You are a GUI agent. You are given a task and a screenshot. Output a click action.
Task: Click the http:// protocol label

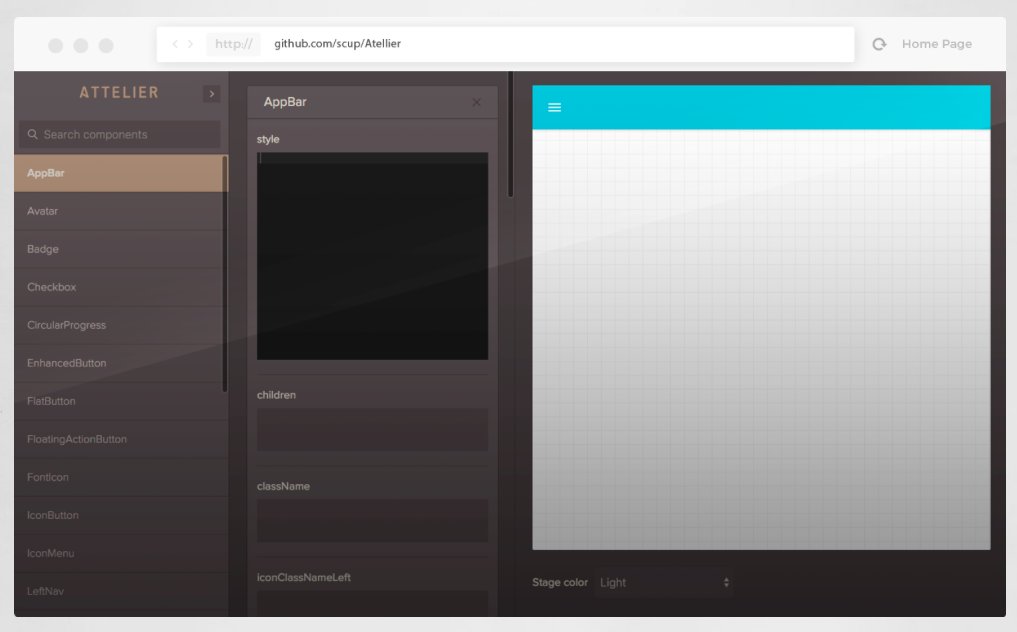(x=233, y=44)
